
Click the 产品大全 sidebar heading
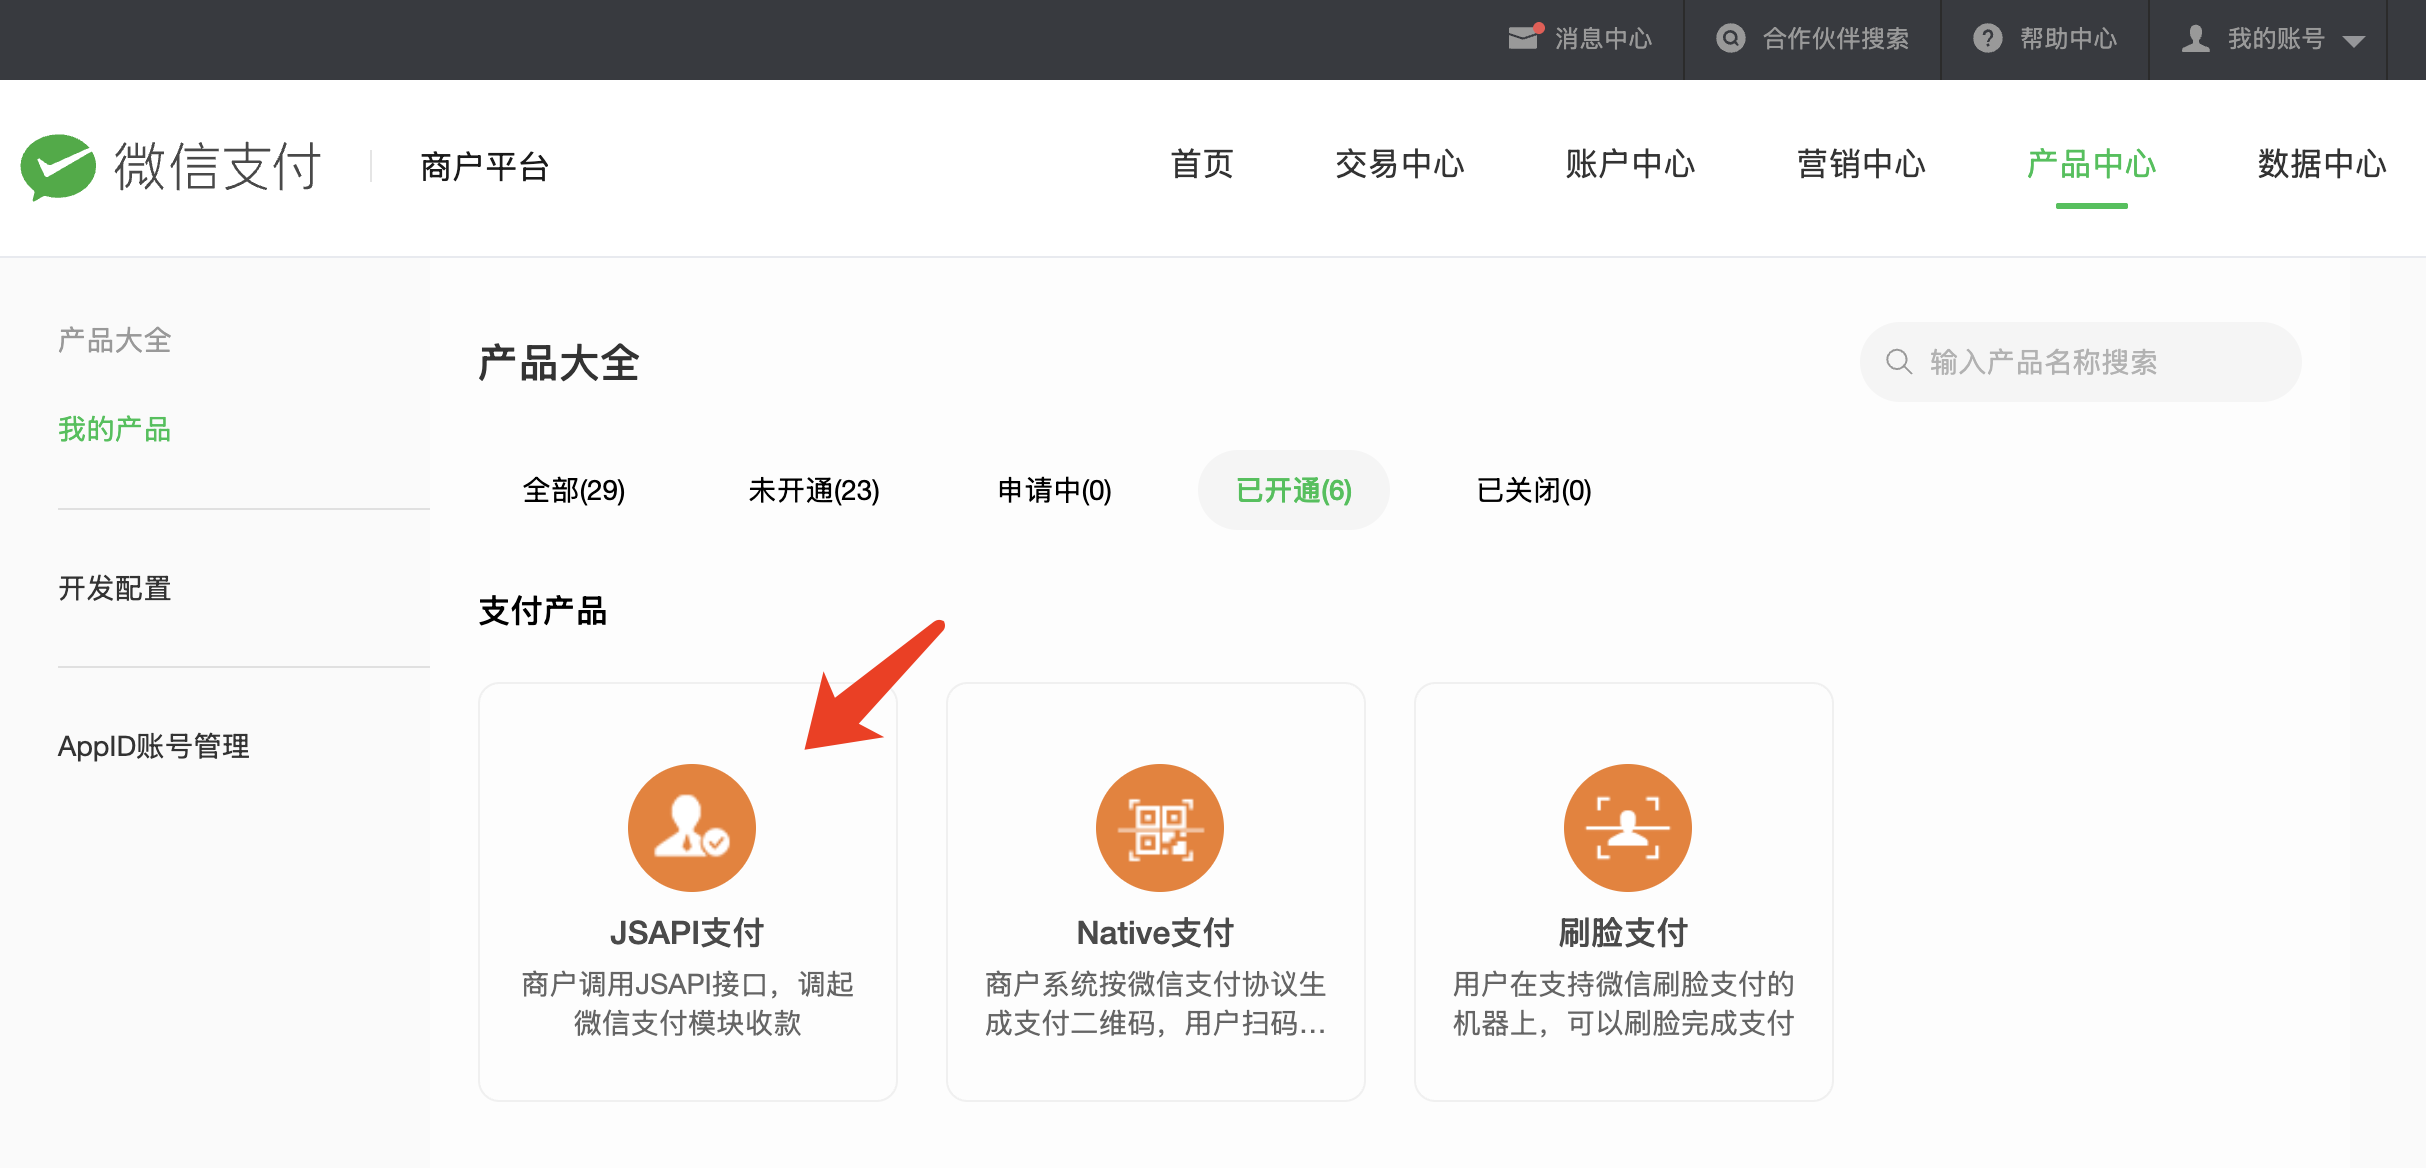pyautogui.click(x=114, y=340)
